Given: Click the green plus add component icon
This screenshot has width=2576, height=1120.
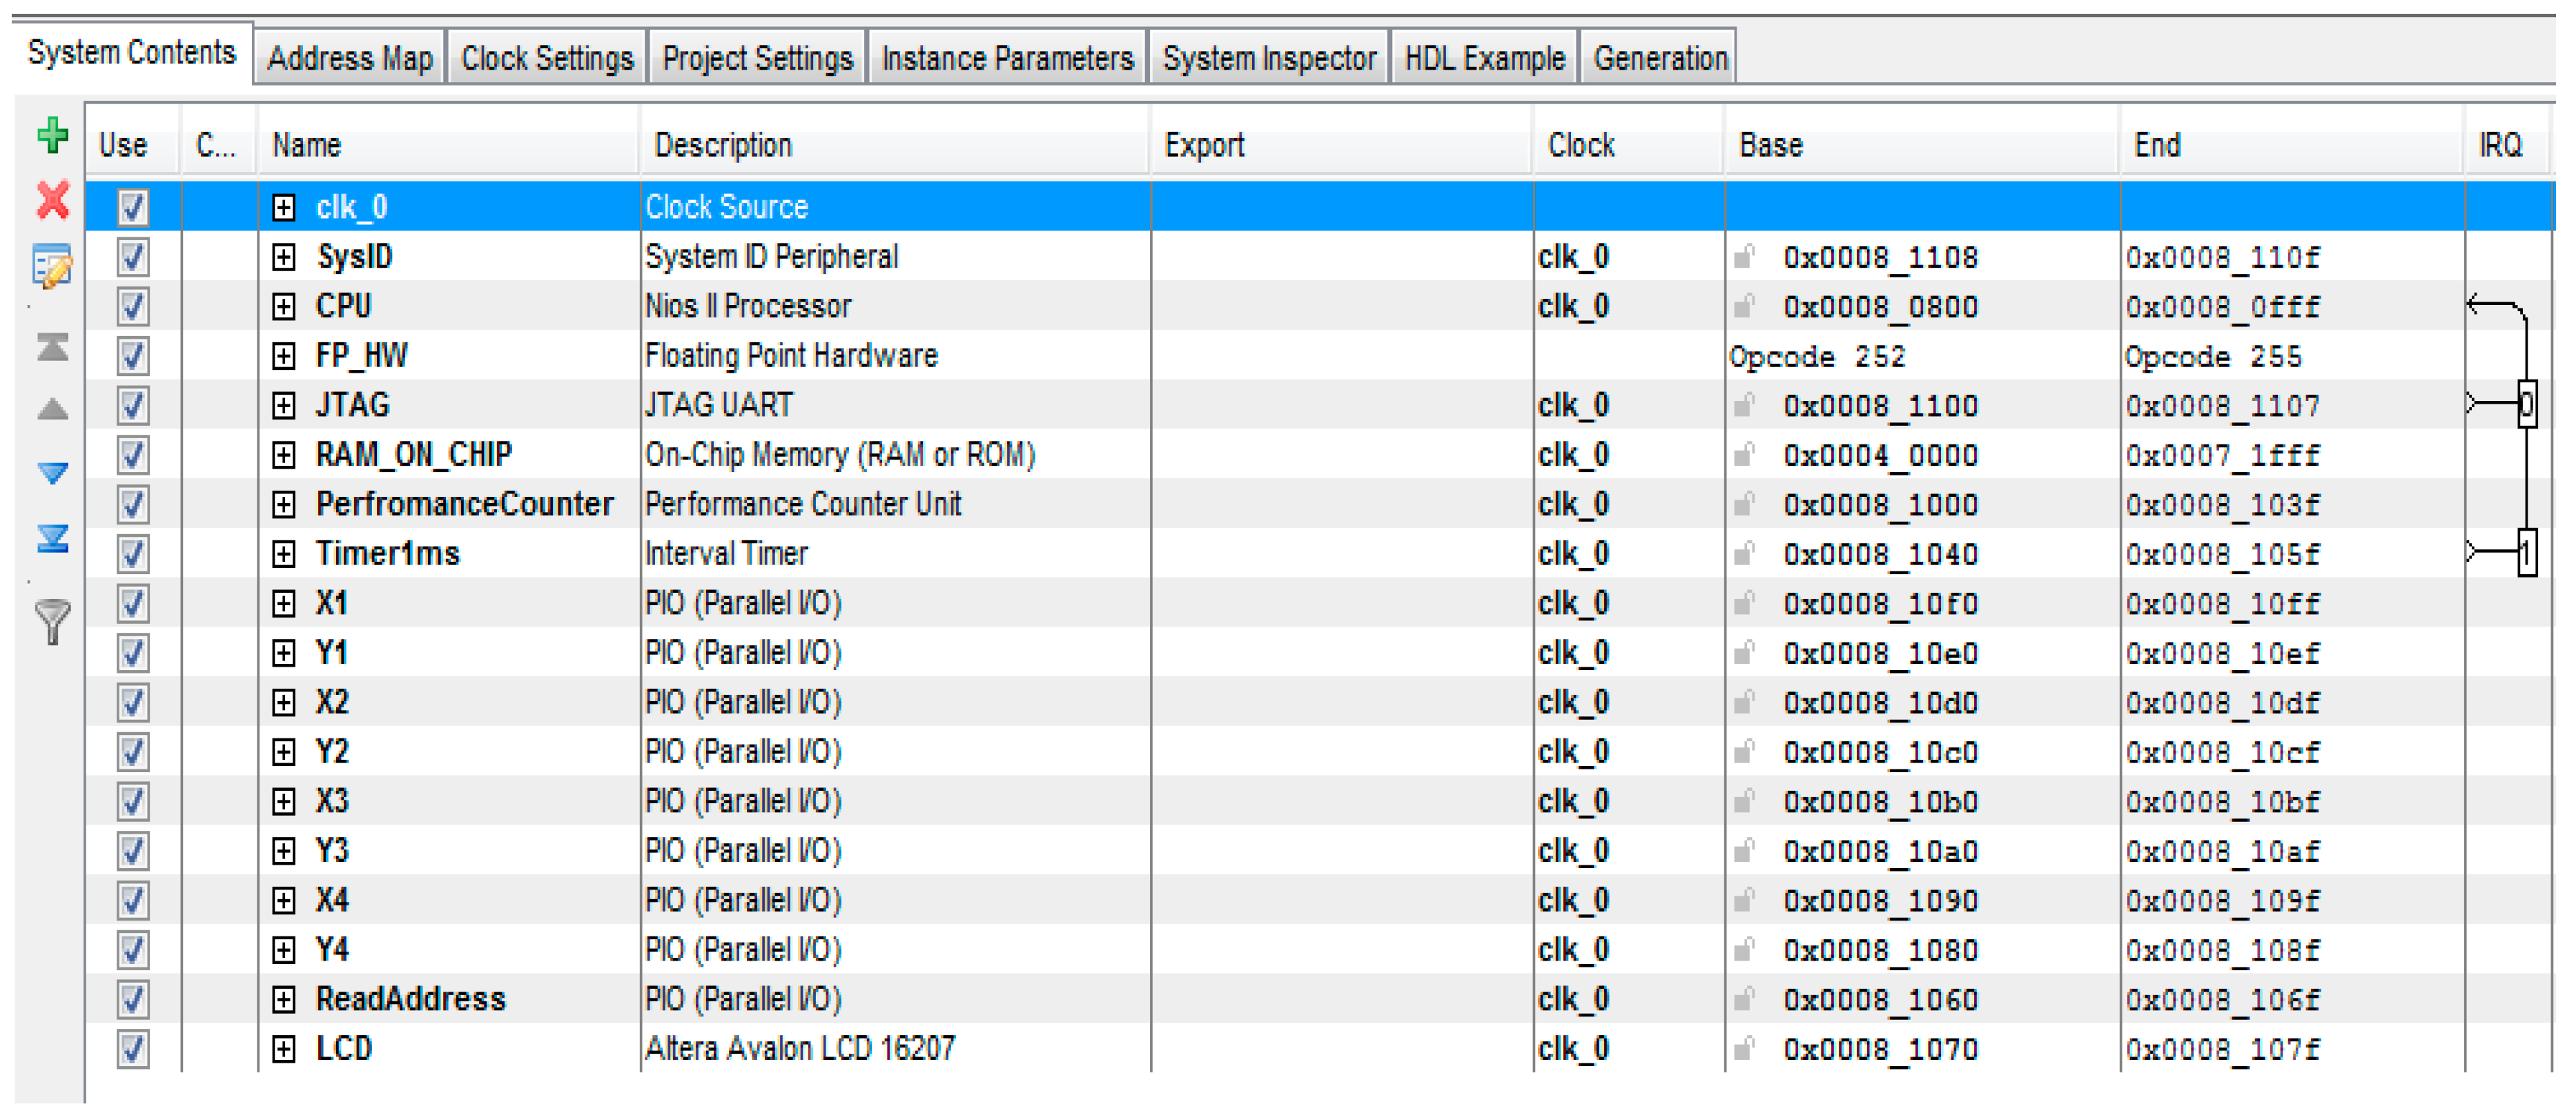Looking at the screenshot, I should (x=52, y=134).
